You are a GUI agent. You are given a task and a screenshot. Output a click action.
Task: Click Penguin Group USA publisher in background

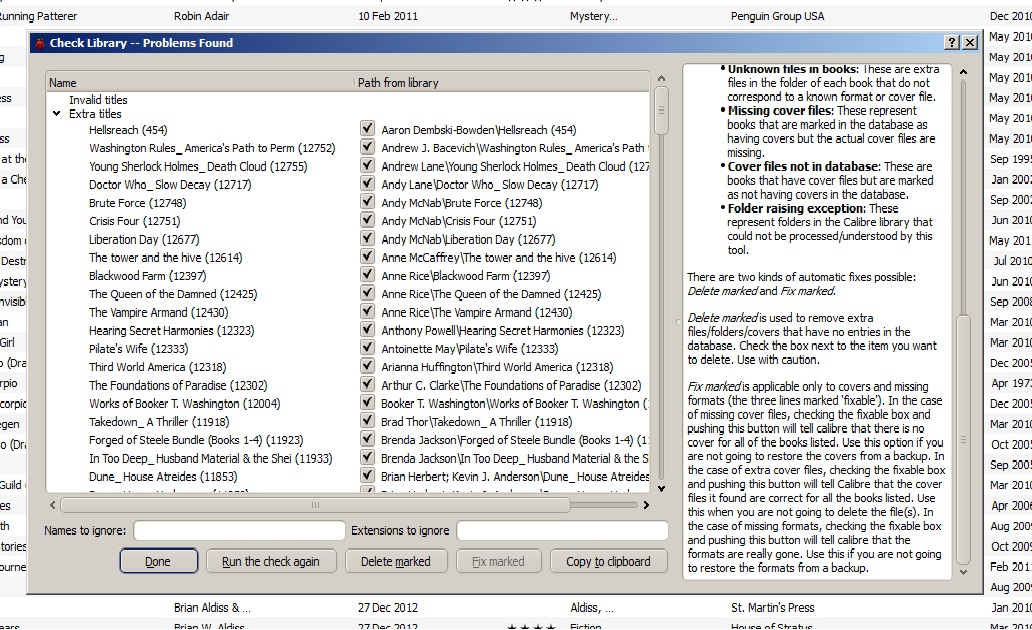point(777,16)
